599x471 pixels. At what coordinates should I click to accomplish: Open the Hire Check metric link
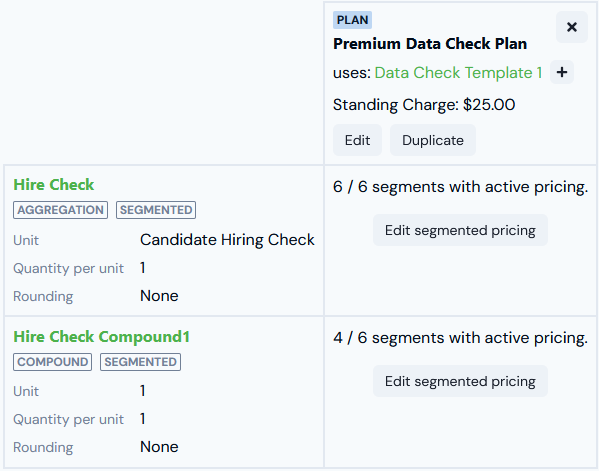click(x=53, y=185)
